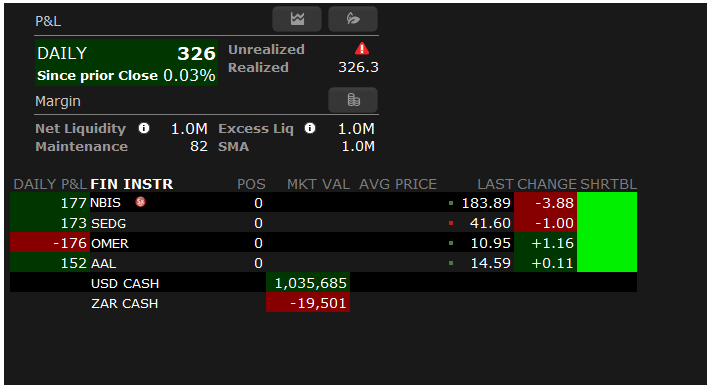Click the green shortable cell for NBIS
The height and width of the screenshot is (387, 707).
[607, 203]
